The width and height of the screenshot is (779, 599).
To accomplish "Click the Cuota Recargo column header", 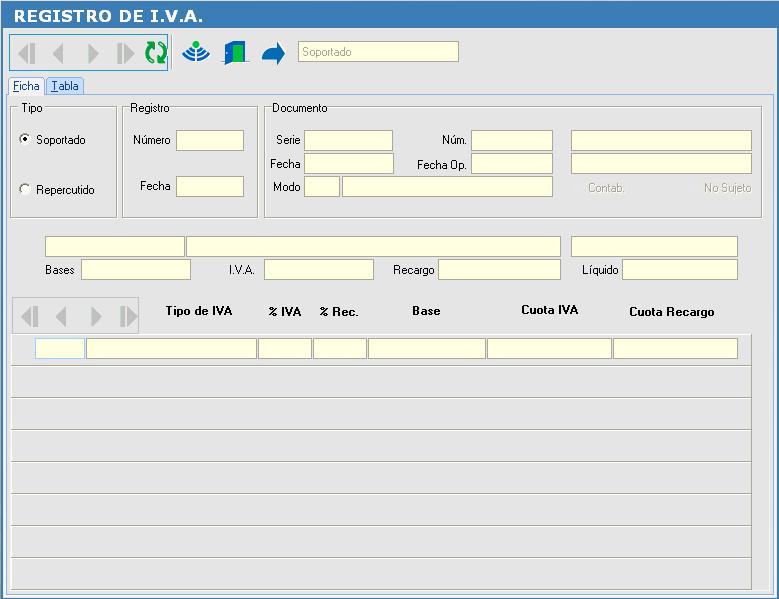I will click(x=672, y=312).
